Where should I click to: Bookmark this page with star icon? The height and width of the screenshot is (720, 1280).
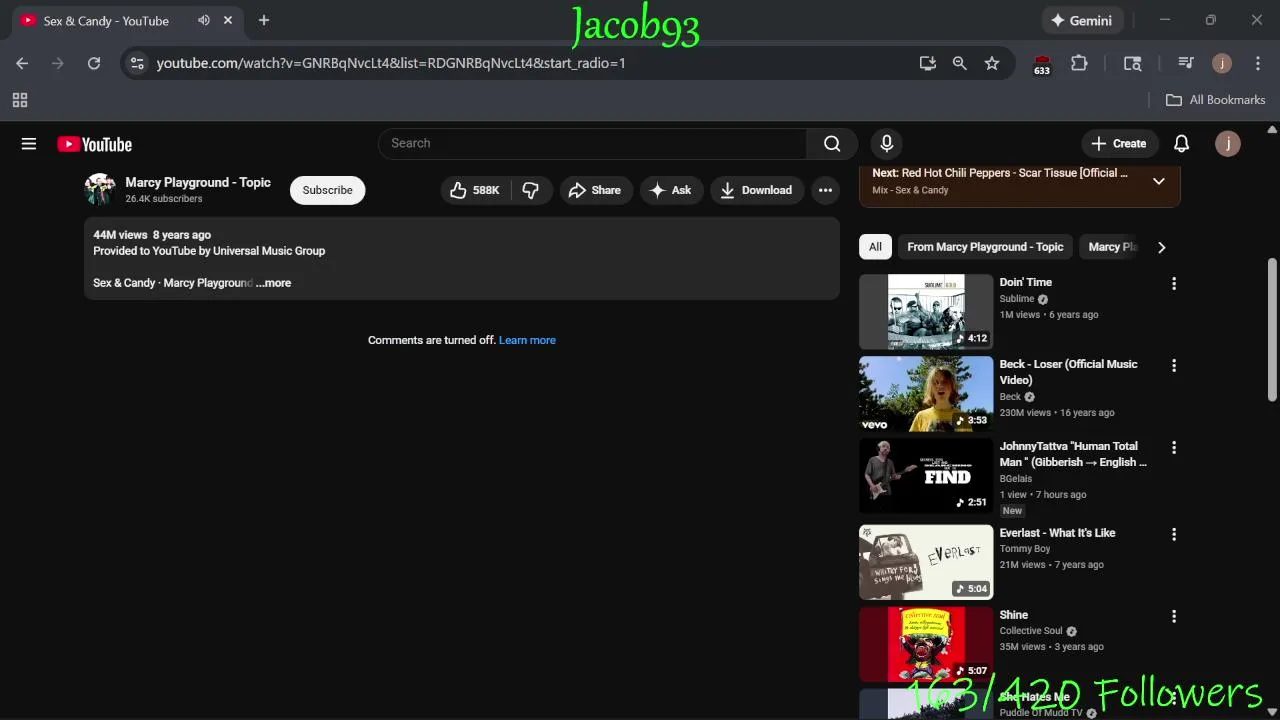tap(992, 63)
